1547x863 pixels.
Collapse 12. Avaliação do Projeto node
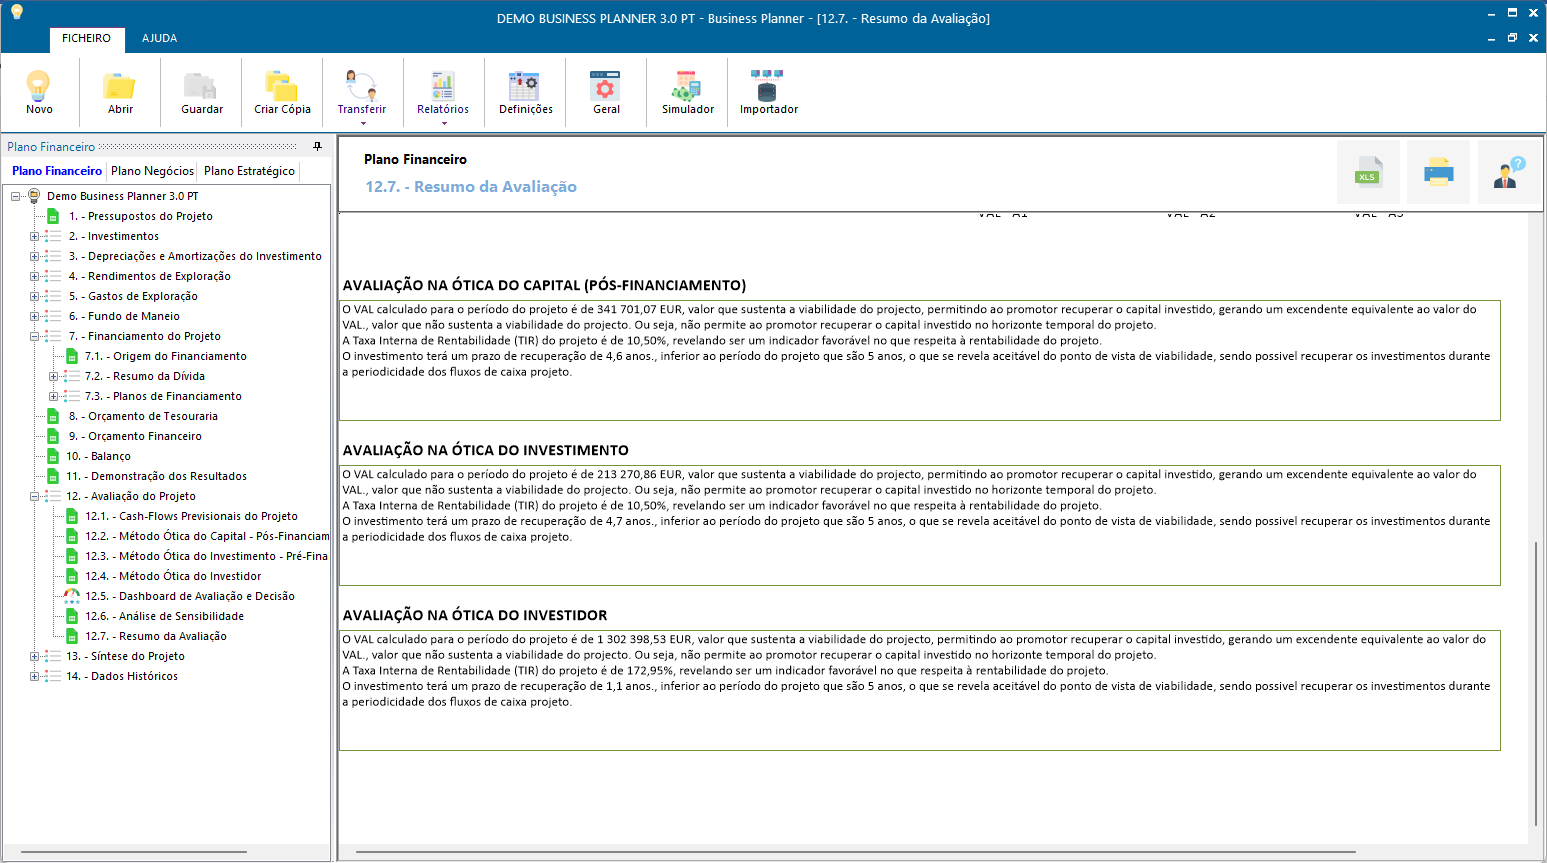[x=34, y=497]
